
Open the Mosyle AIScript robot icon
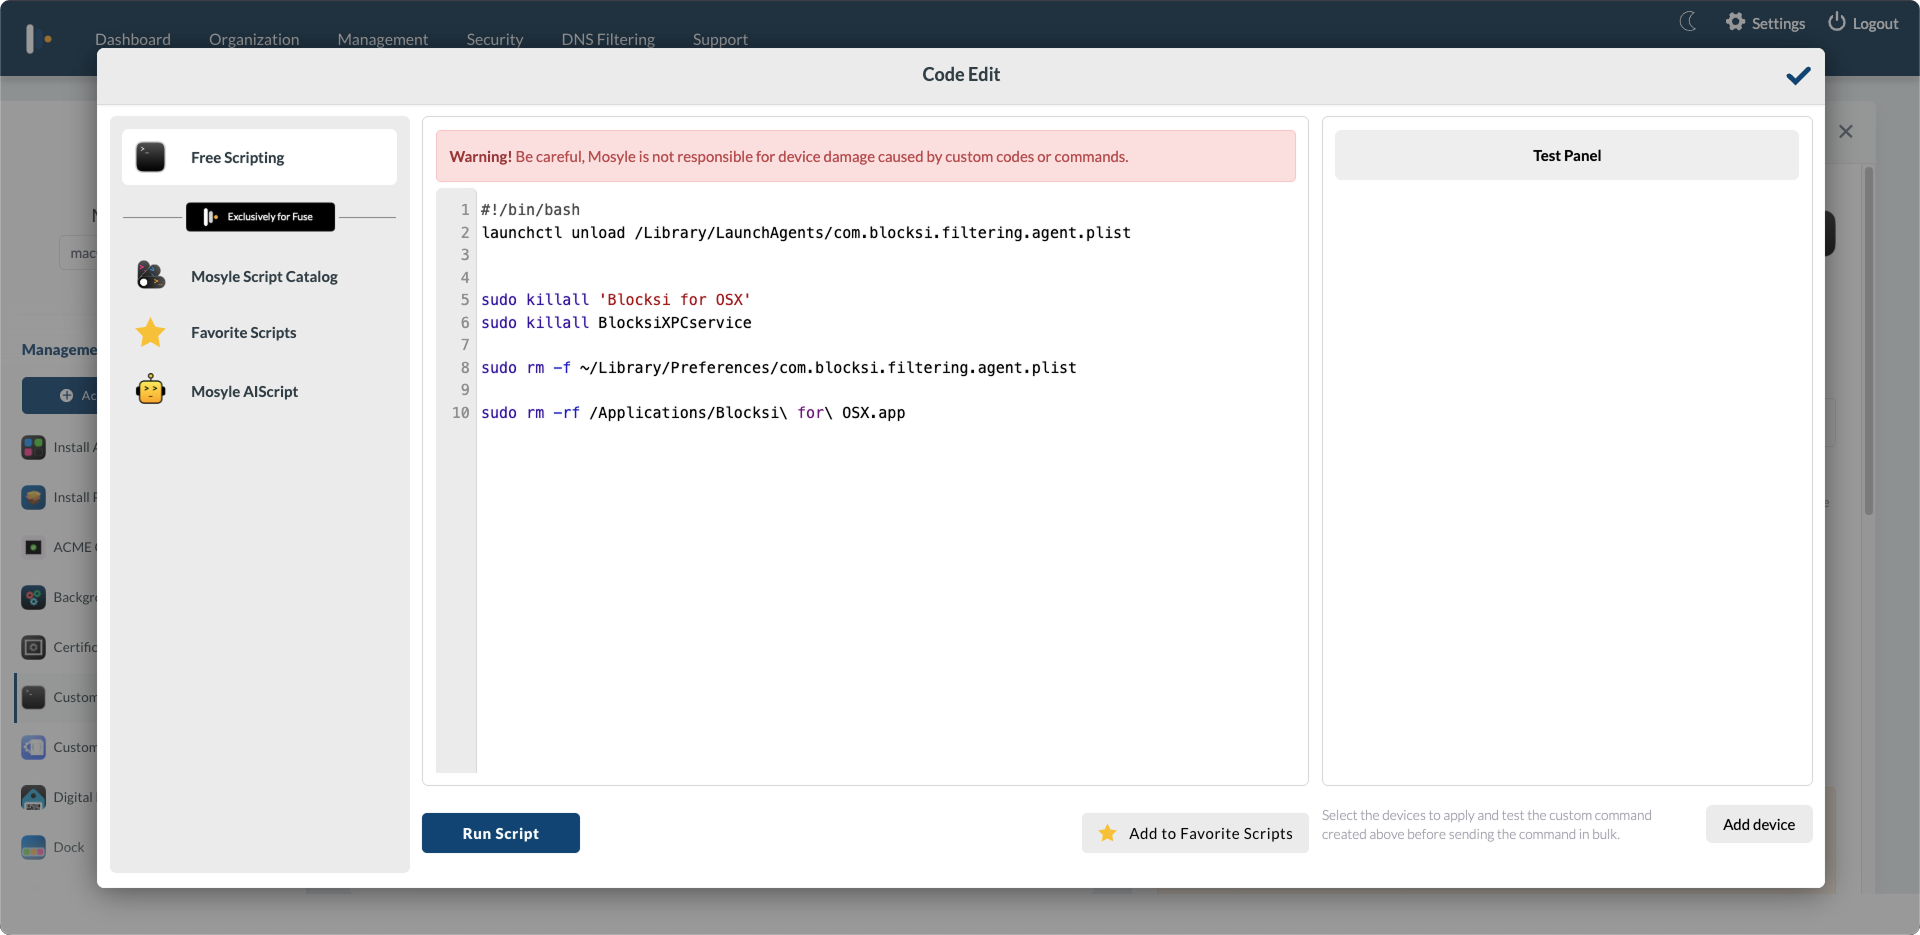point(151,390)
